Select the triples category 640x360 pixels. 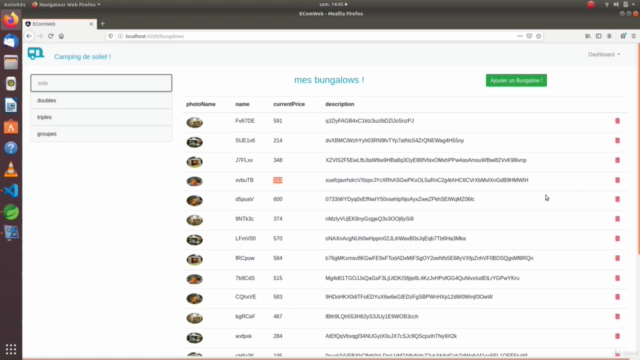tap(101, 117)
